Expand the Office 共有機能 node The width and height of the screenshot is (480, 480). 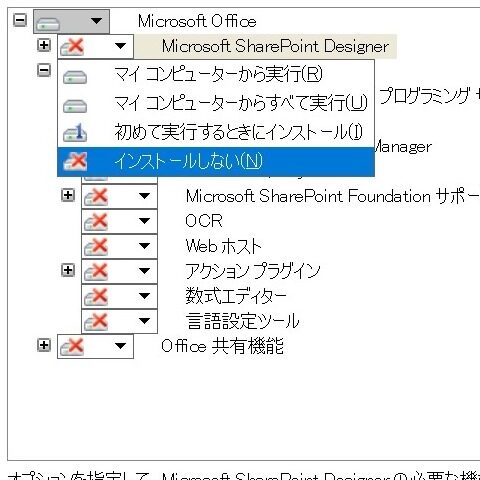(x=44, y=345)
